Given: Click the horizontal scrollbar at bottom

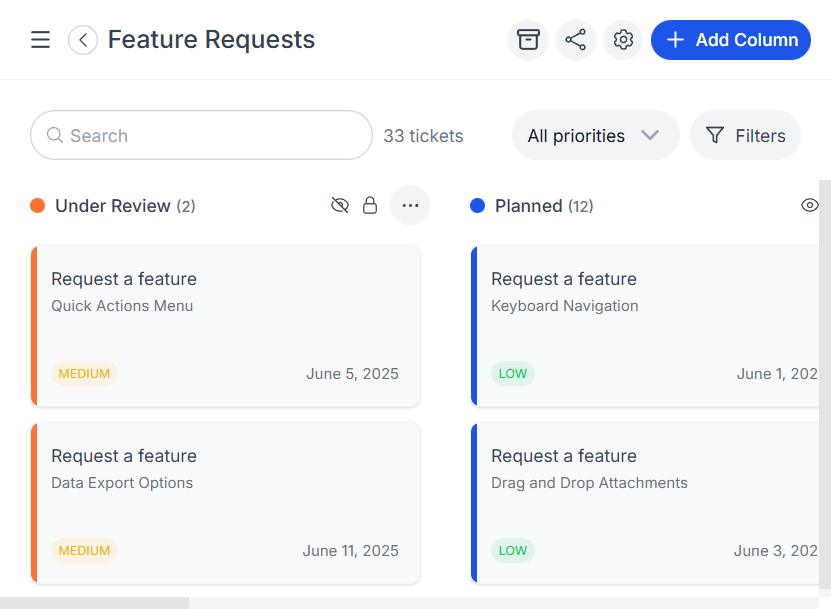Looking at the screenshot, I should tap(95, 603).
